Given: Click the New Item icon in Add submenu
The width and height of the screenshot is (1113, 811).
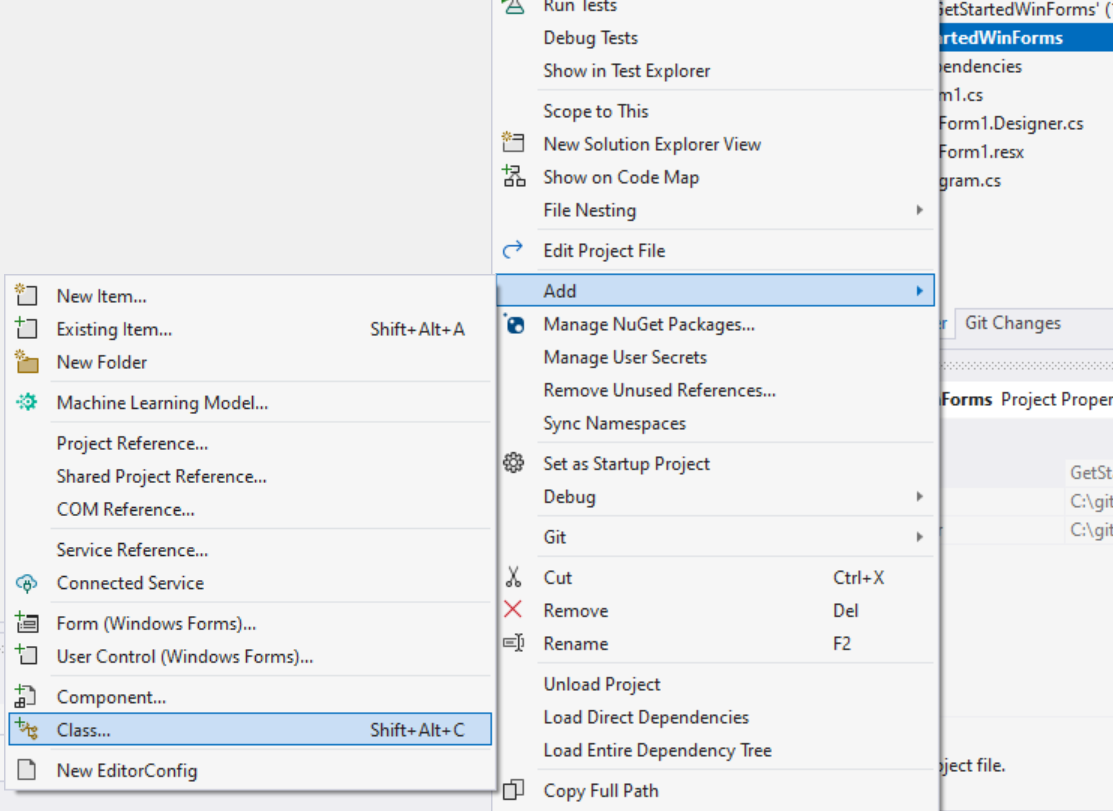Looking at the screenshot, I should [x=26, y=296].
